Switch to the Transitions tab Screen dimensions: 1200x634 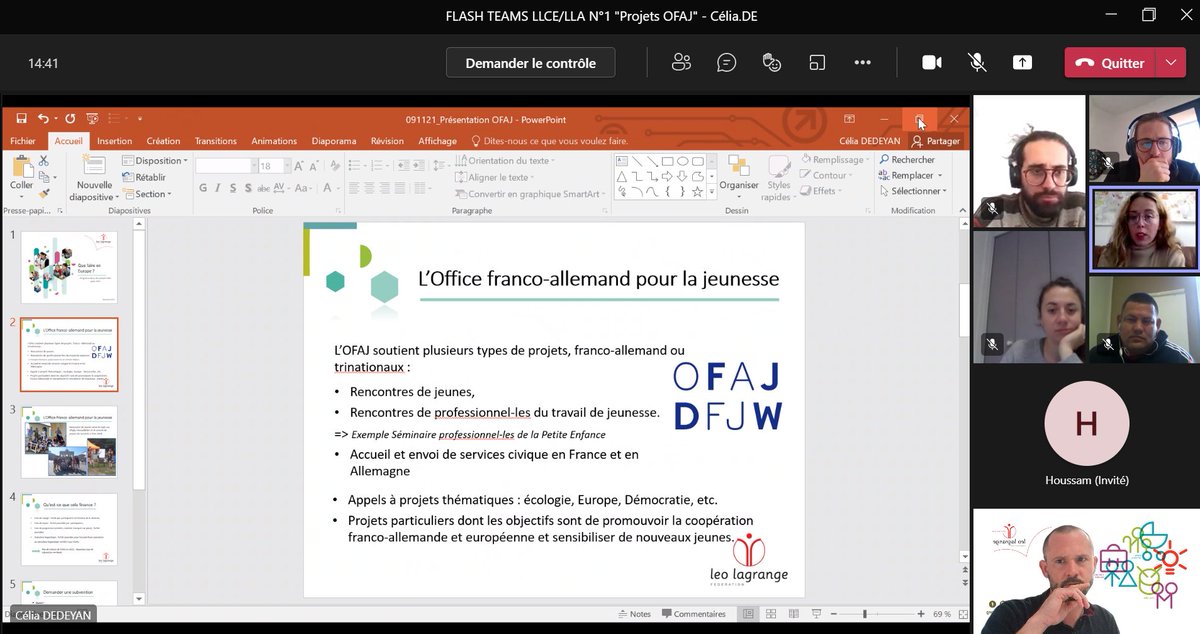(216, 141)
